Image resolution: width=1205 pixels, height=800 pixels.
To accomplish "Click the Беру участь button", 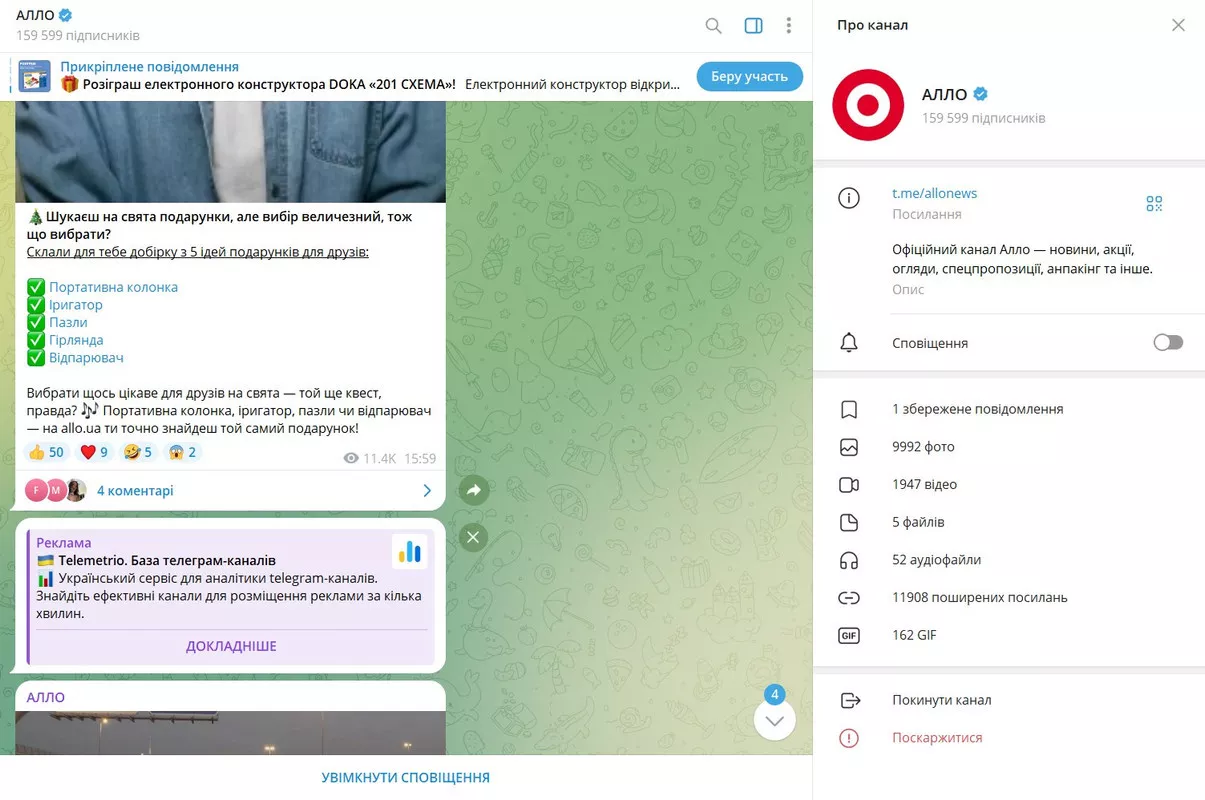I will click(749, 76).
